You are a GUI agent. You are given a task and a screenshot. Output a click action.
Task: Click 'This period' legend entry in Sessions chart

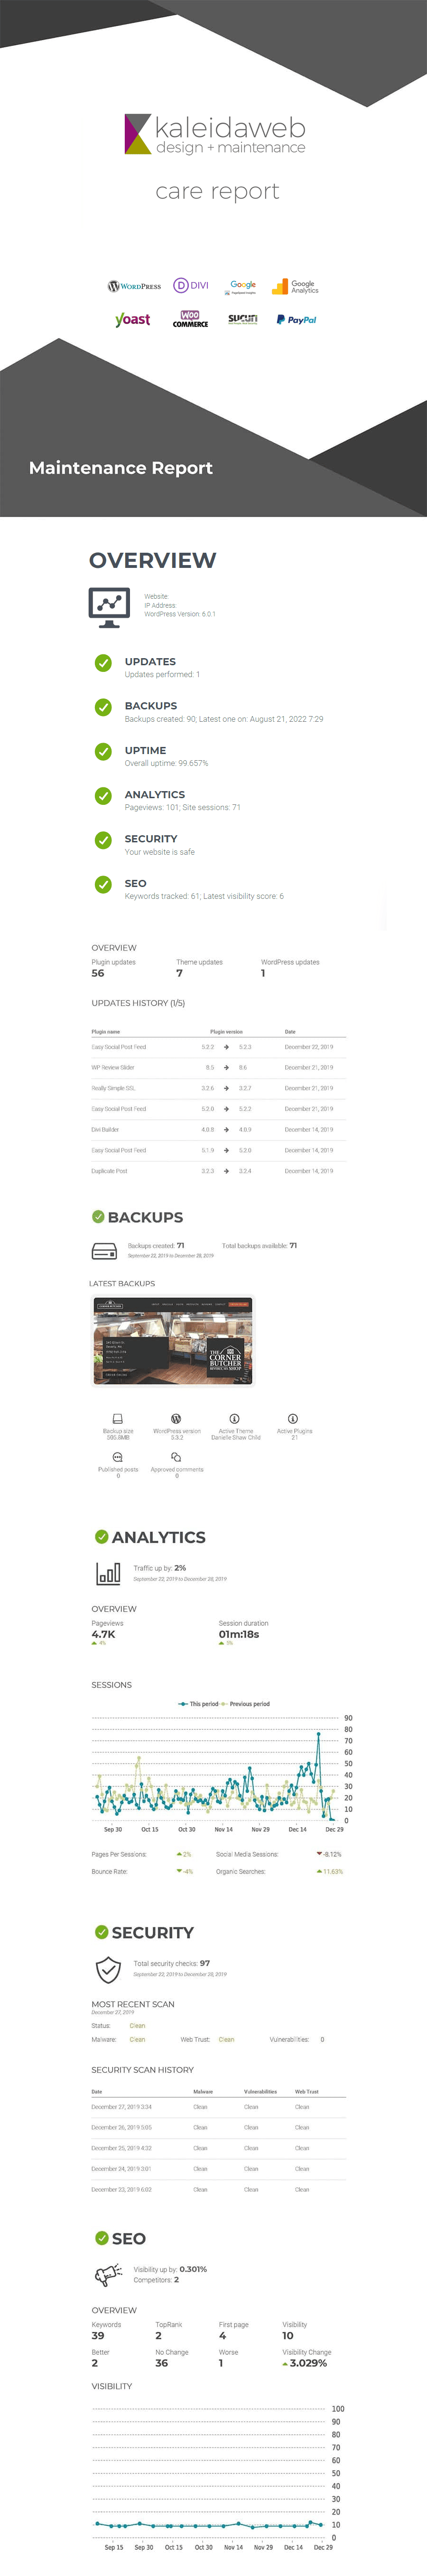[x=198, y=1704]
